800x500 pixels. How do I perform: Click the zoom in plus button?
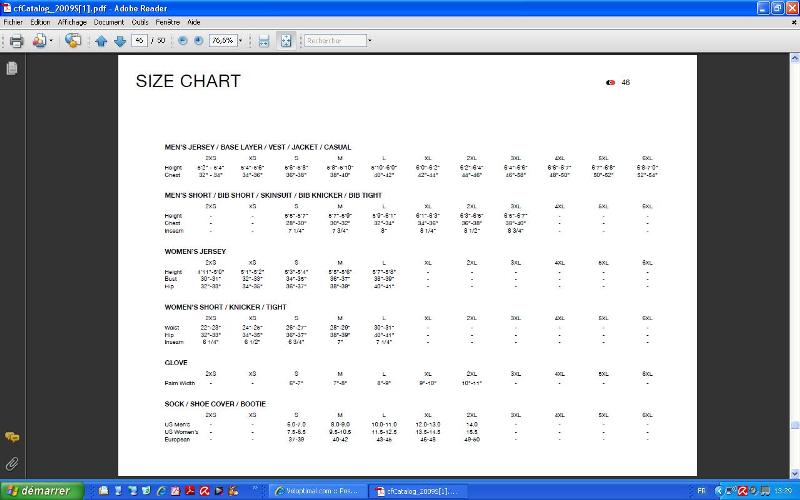(199, 41)
